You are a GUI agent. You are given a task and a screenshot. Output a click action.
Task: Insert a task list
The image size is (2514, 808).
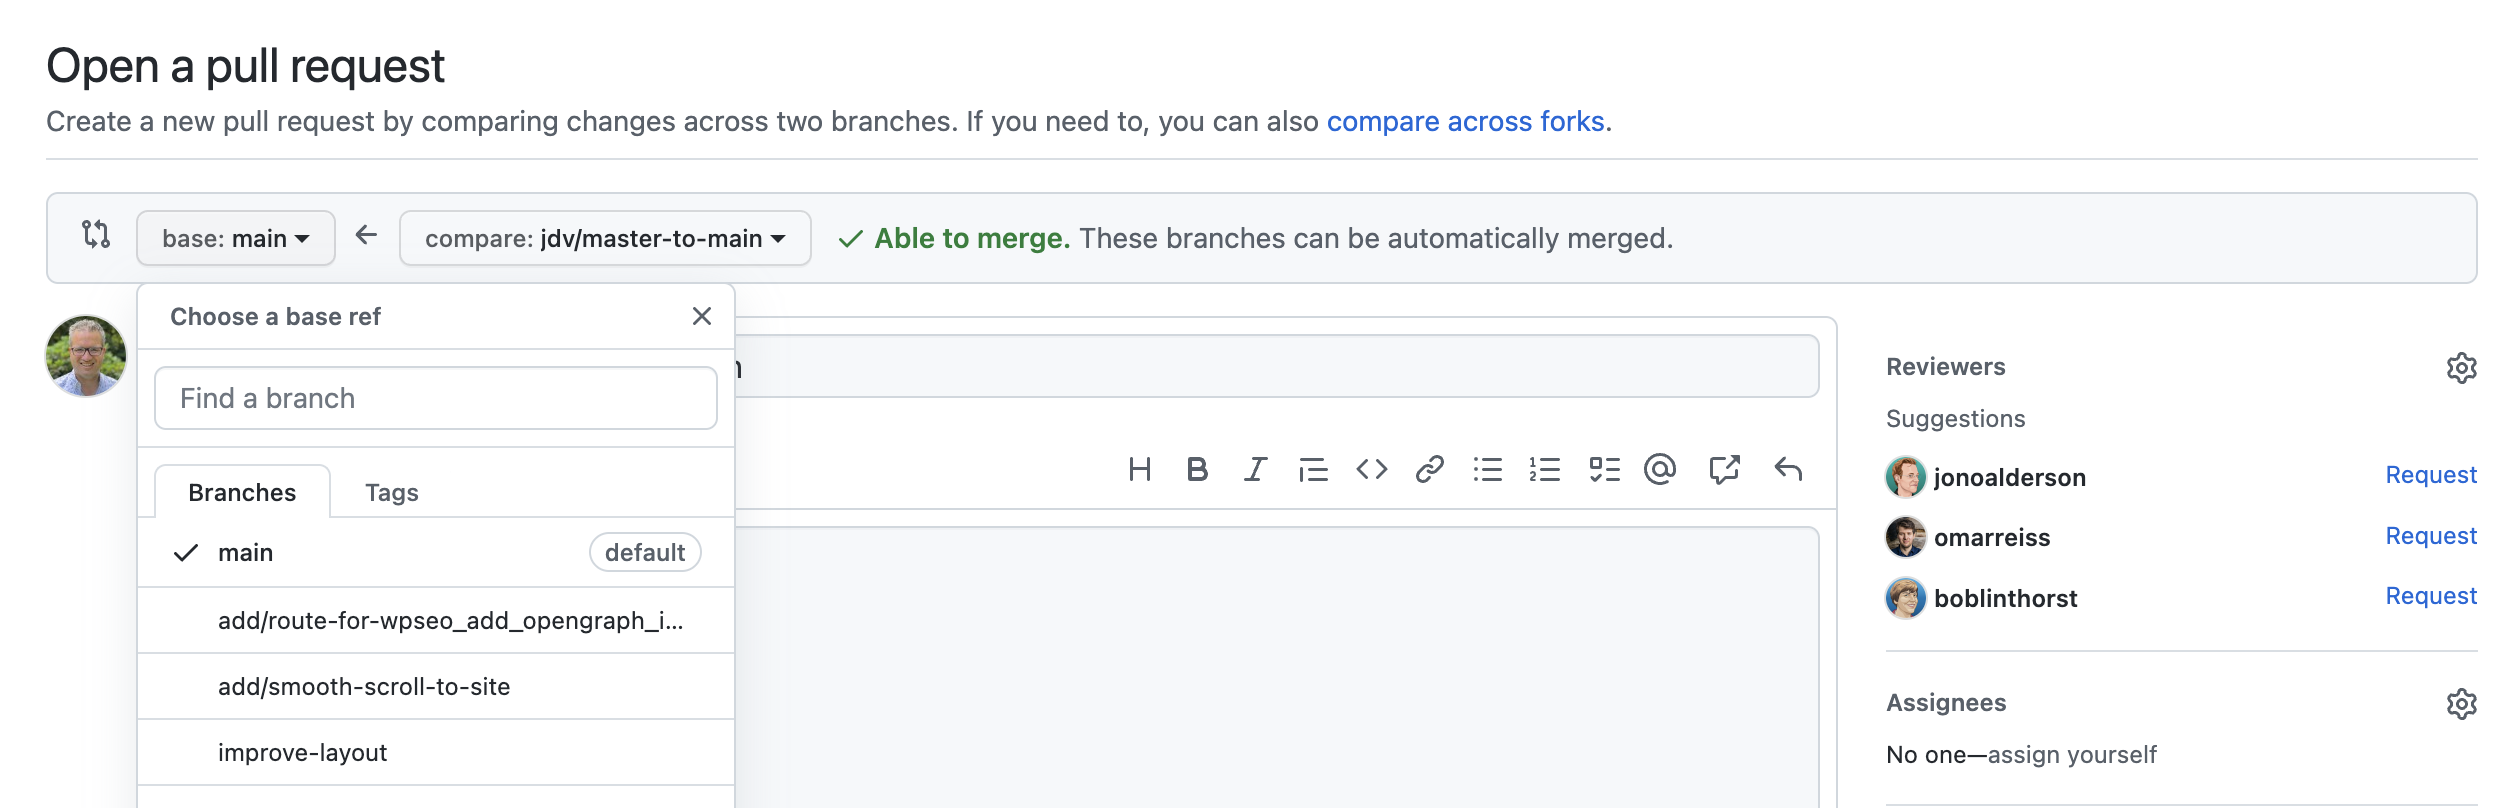[x=1604, y=468]
